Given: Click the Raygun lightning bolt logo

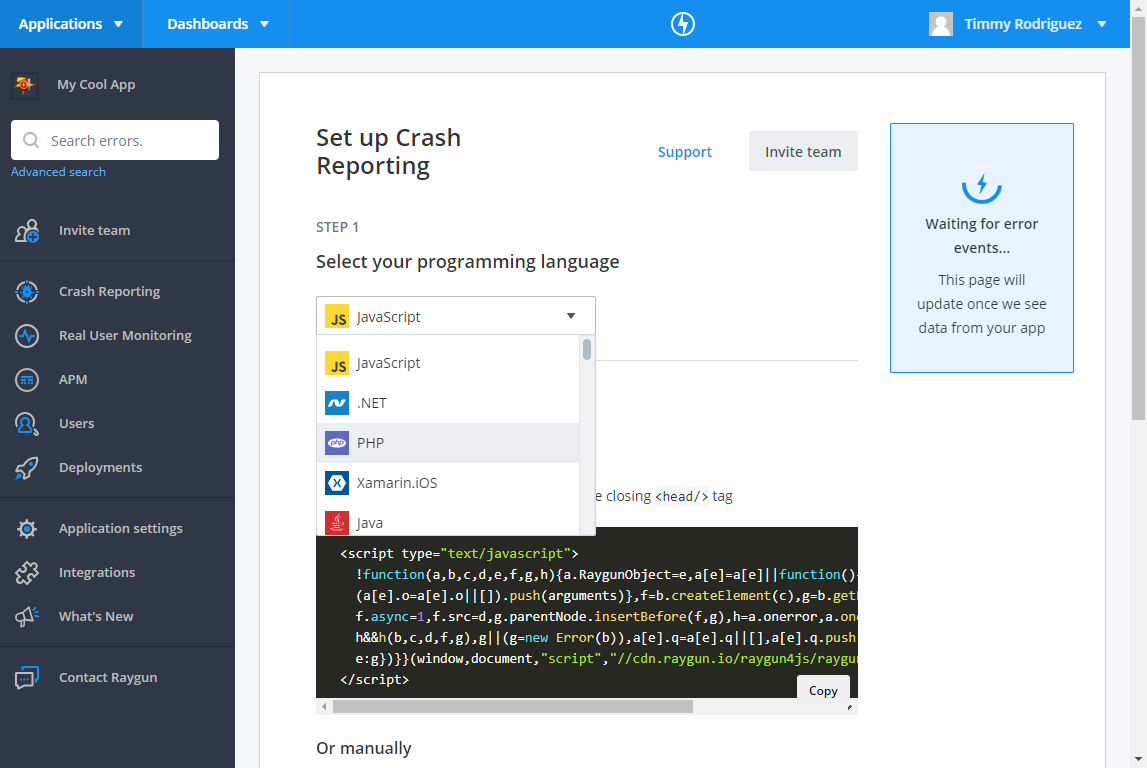Looking at the screenshot, I should 682,24.
